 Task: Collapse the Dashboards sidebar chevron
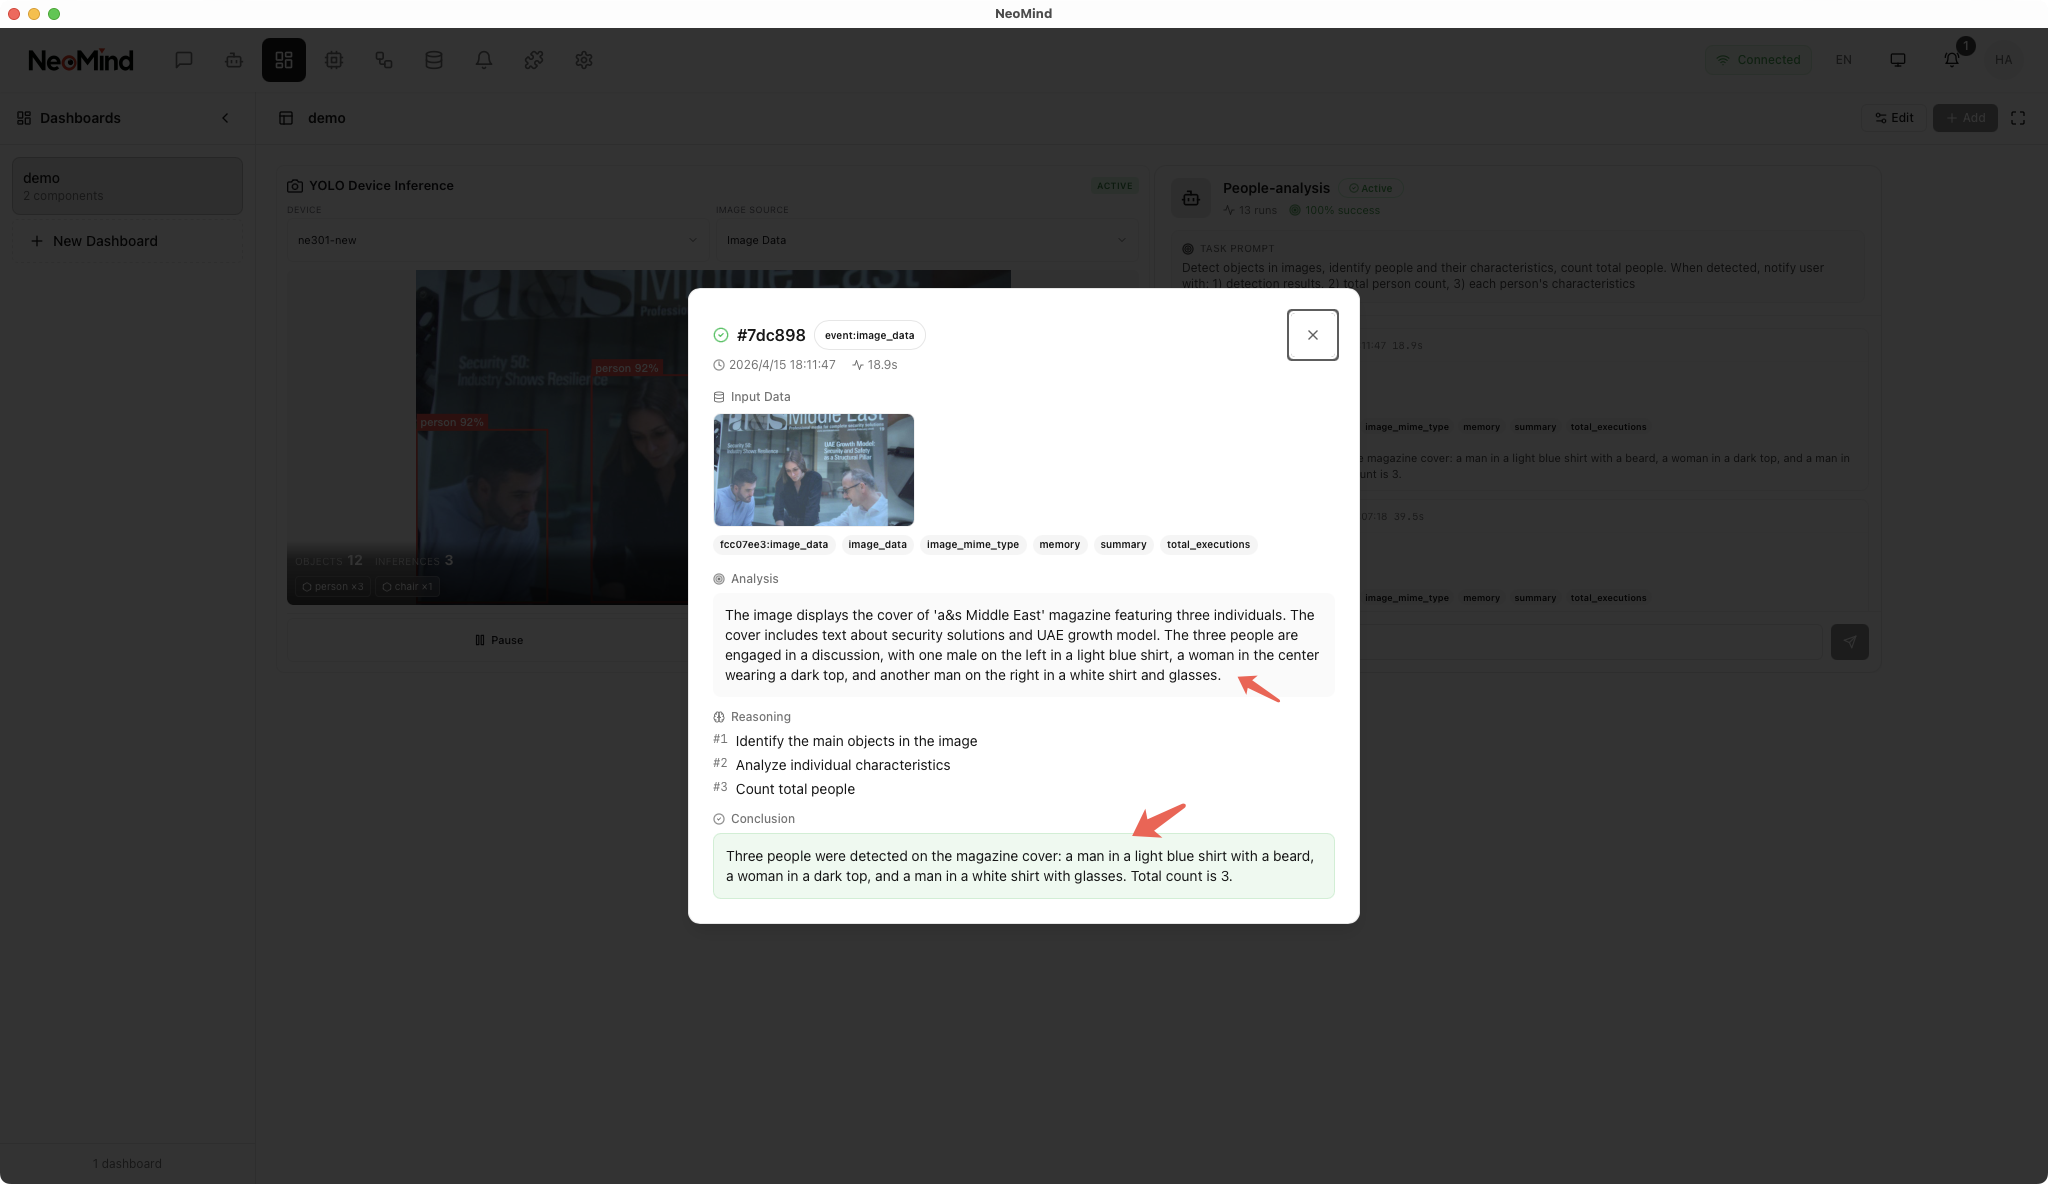pyautogui.click(x=225, y=118)
